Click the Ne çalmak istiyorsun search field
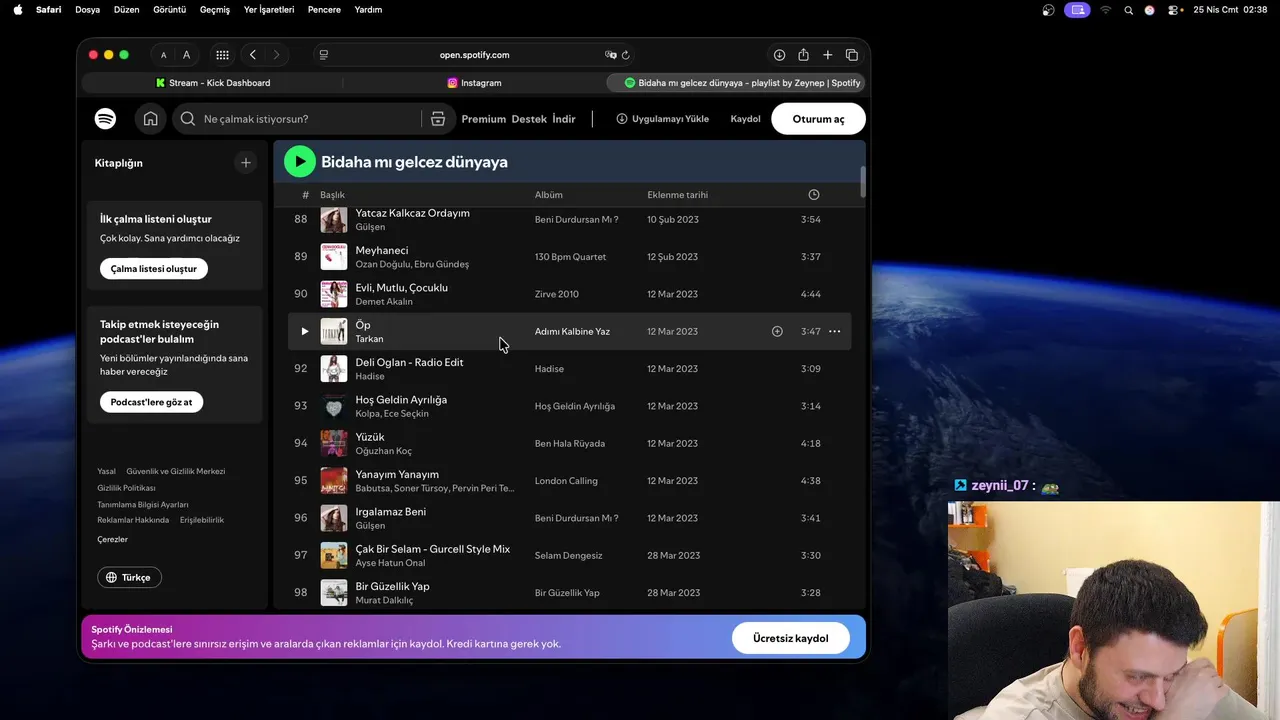Viewport: 1280px width, 720px height. [x=310, y=119]
